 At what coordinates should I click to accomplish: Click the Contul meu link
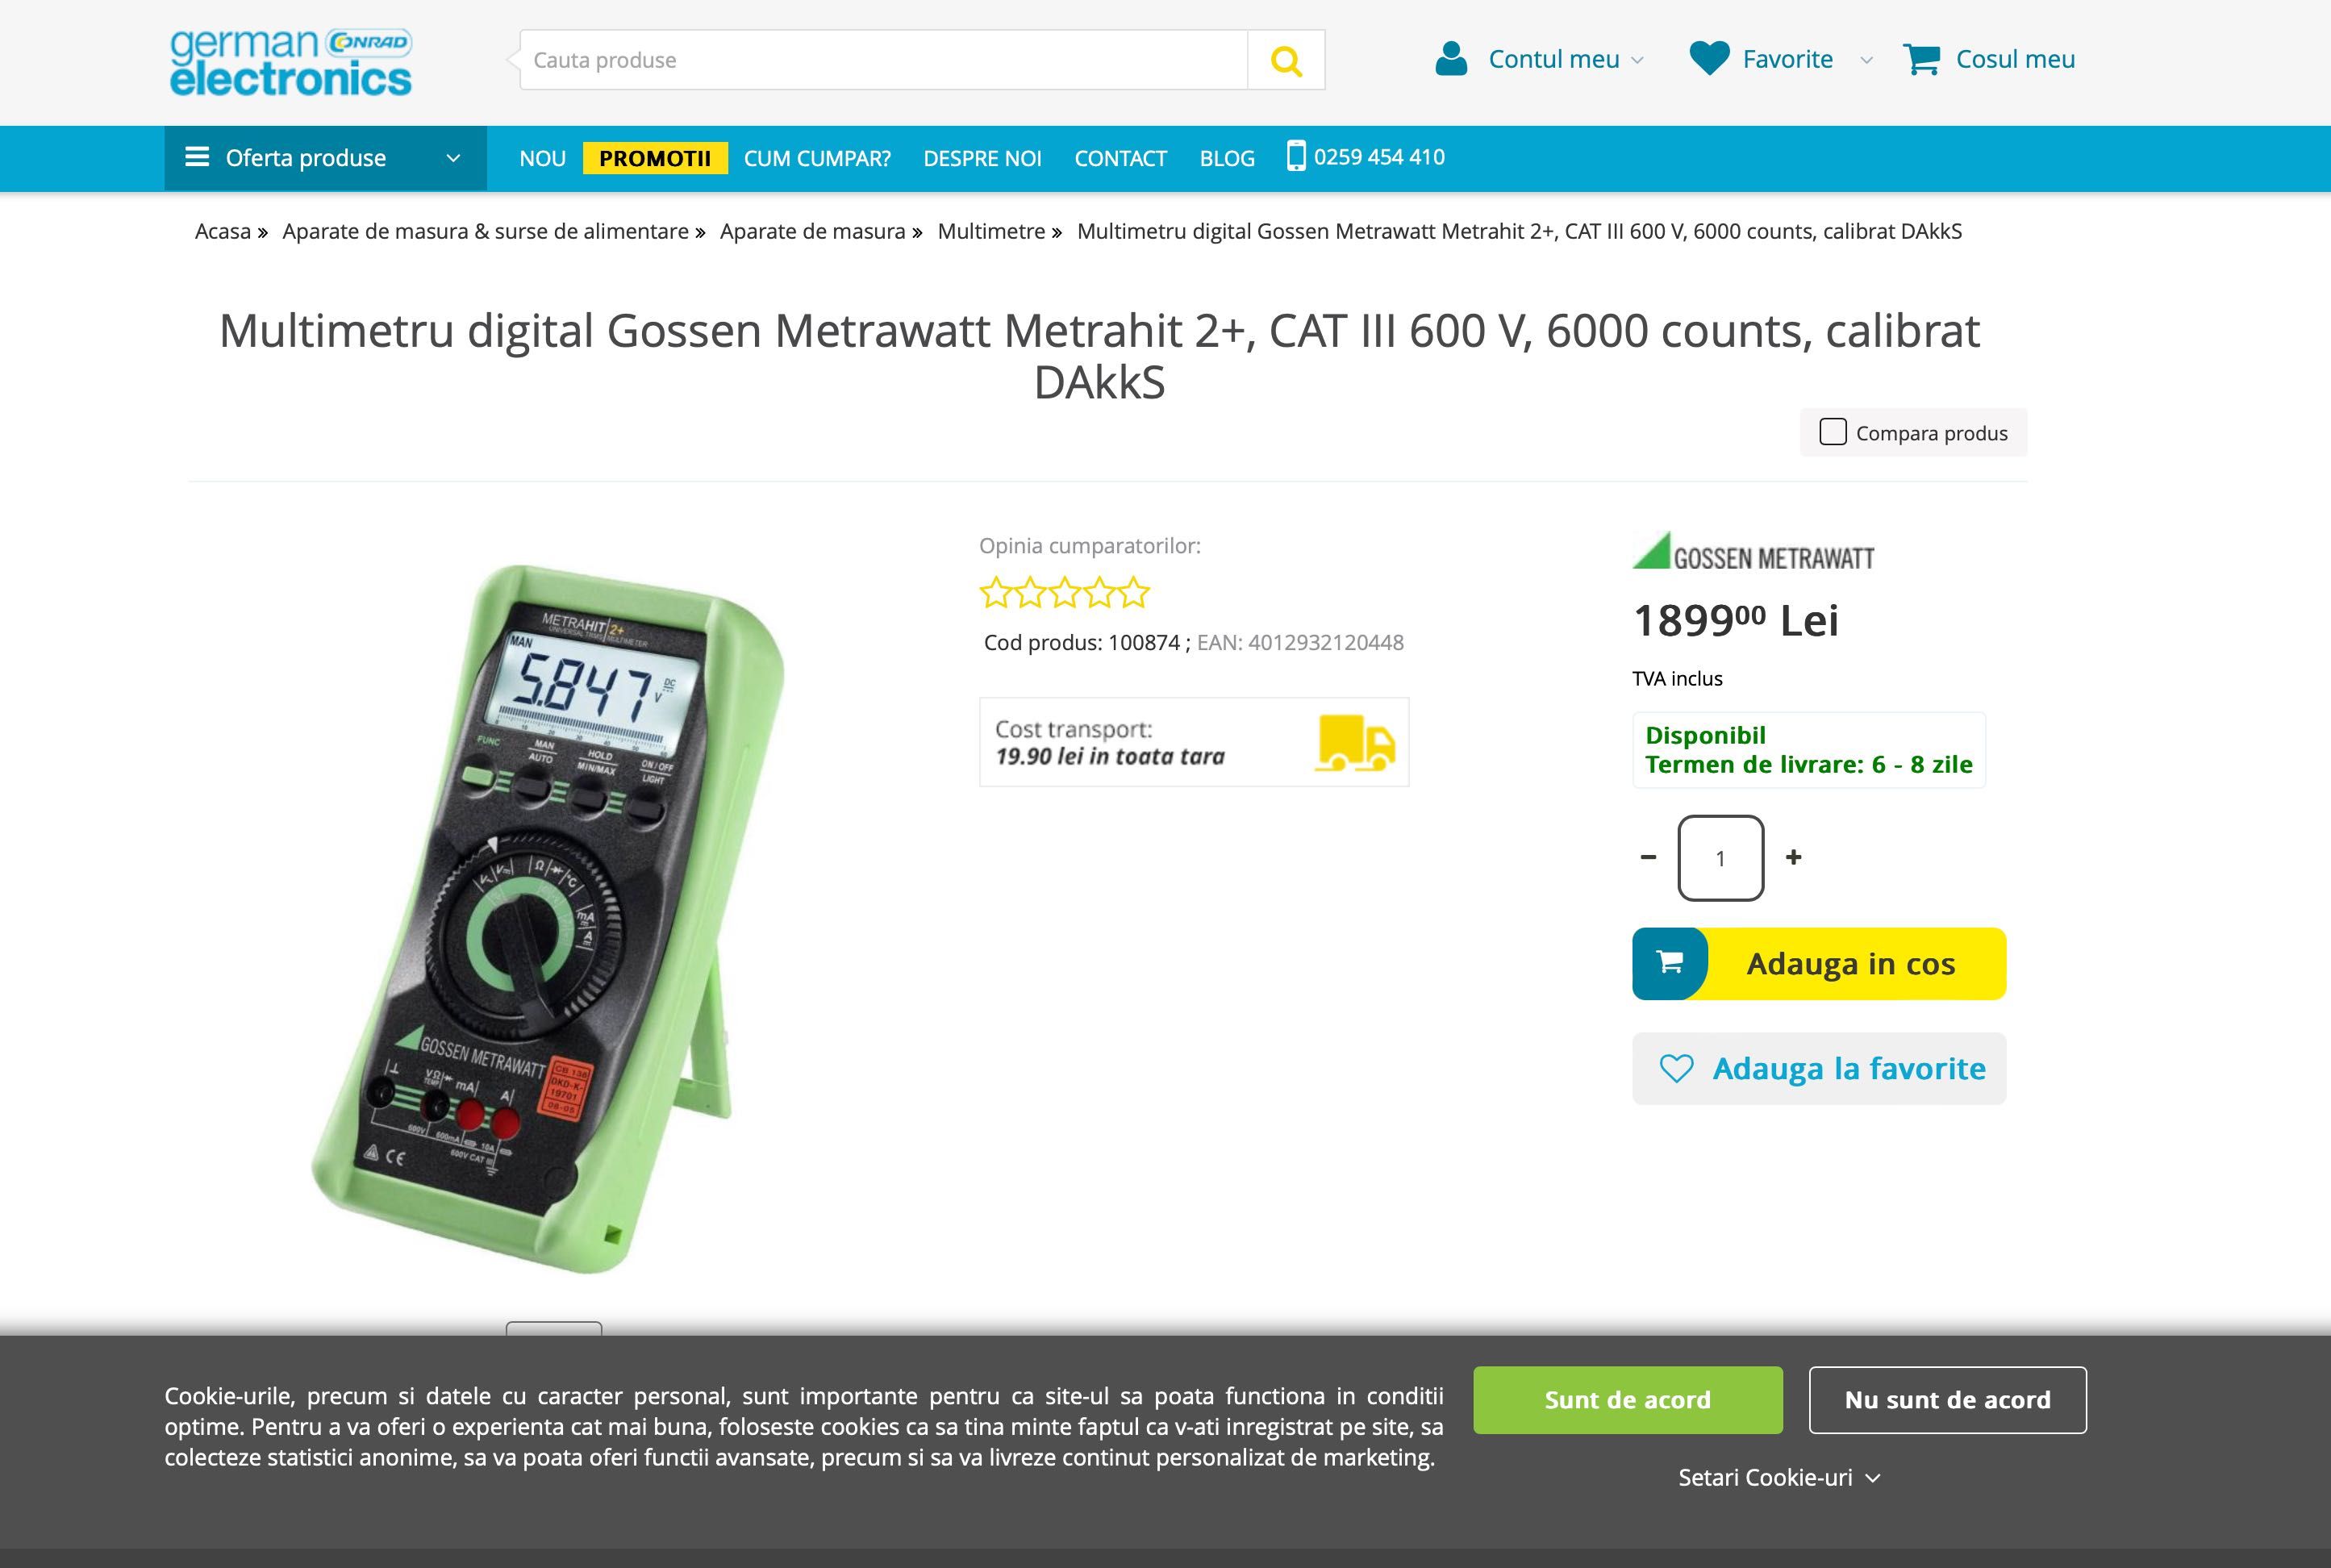[1553, 59]
